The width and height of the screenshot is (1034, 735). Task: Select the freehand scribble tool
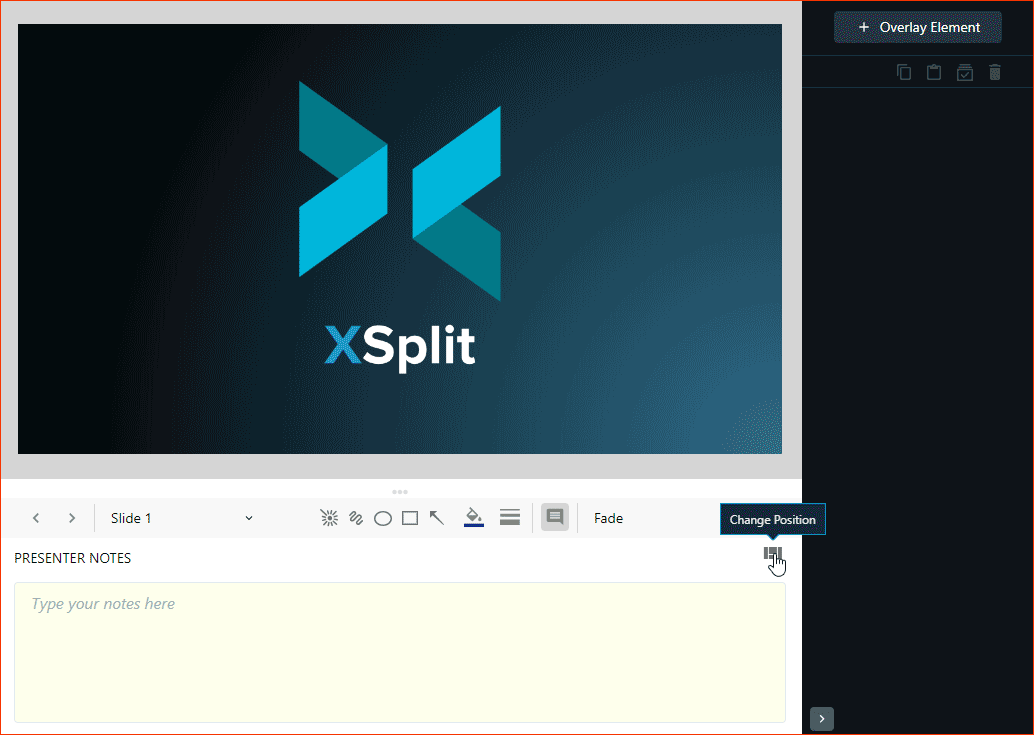pos(356,518)
